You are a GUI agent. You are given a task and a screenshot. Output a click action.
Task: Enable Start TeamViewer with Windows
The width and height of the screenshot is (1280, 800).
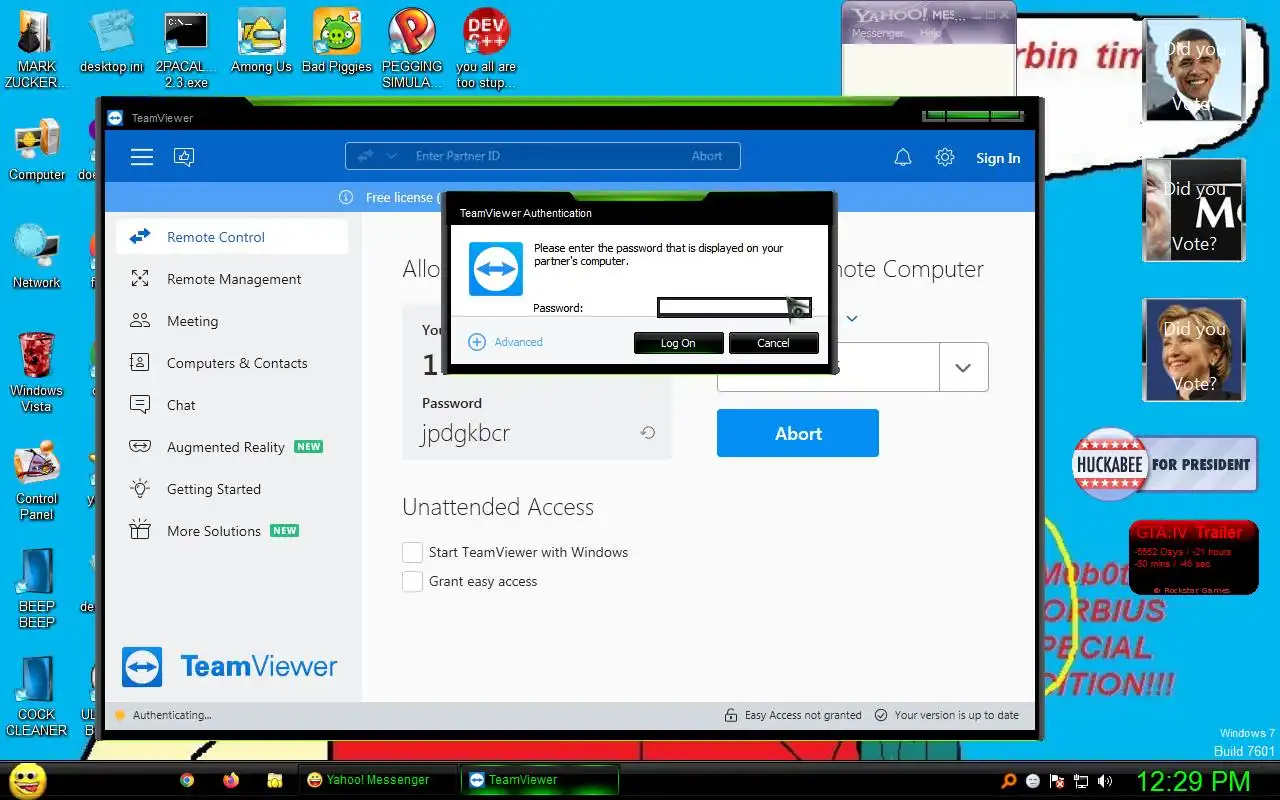pyautogui.click(x=412, y=552)
